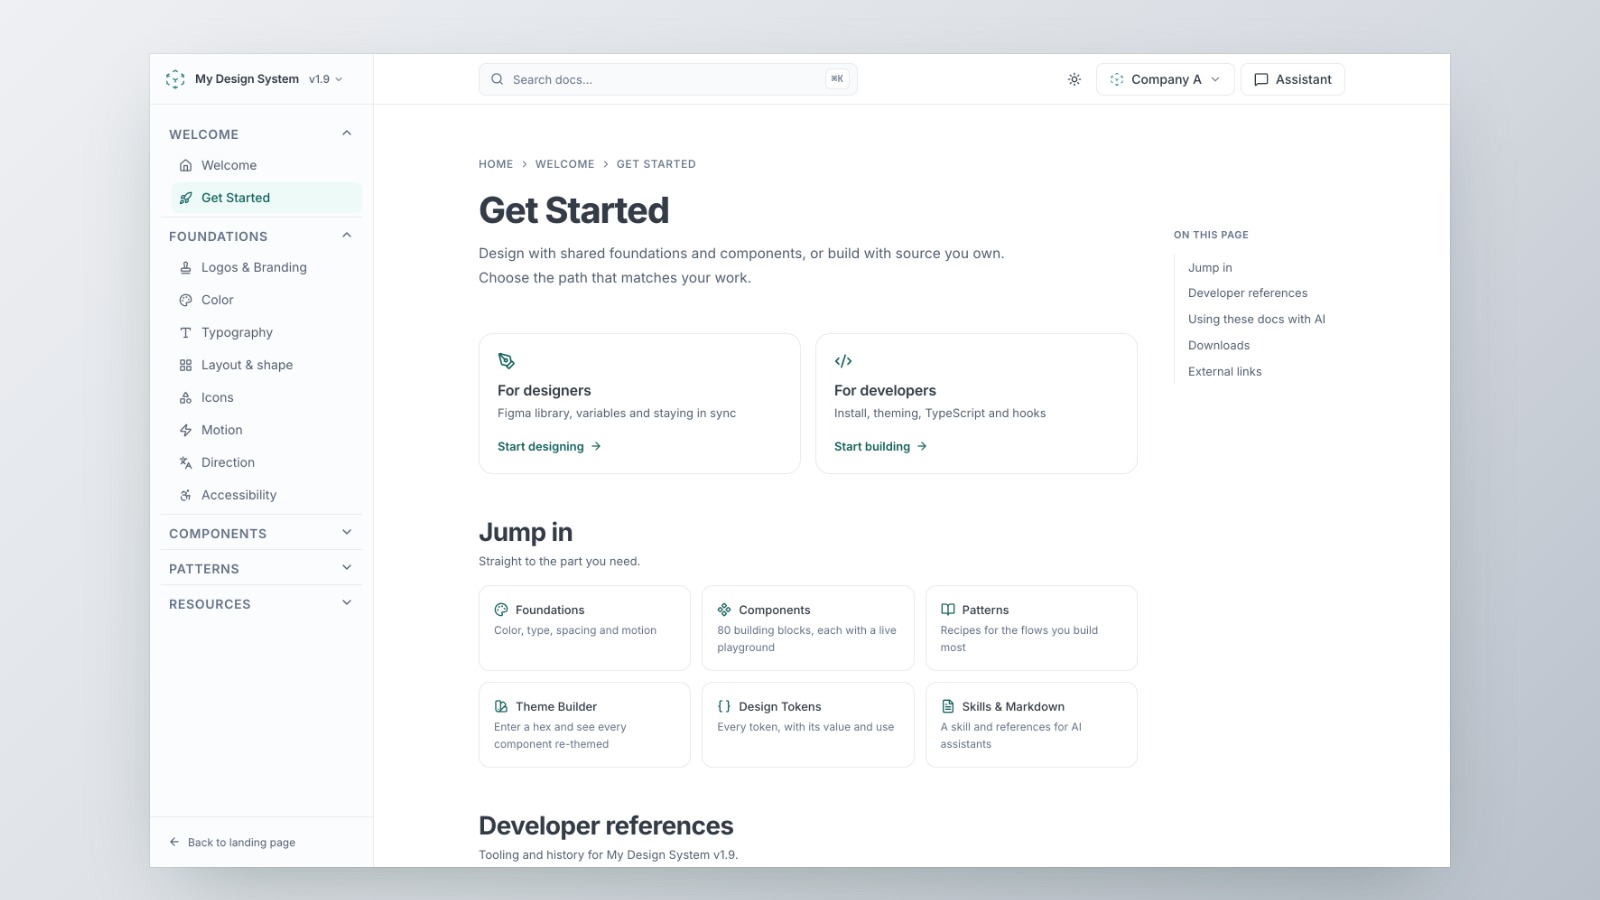This screenshot has width=1600, height=900.
Task: Click the HOME breadcrumb
Action: (x=496, y=164)
